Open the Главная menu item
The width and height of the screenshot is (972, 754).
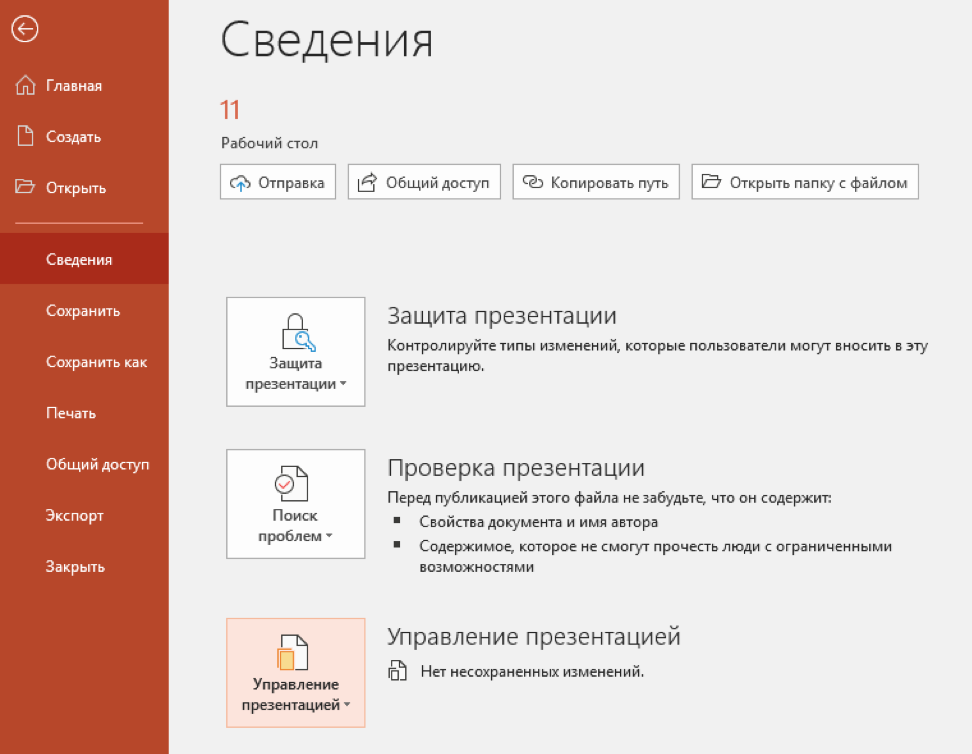84,85
